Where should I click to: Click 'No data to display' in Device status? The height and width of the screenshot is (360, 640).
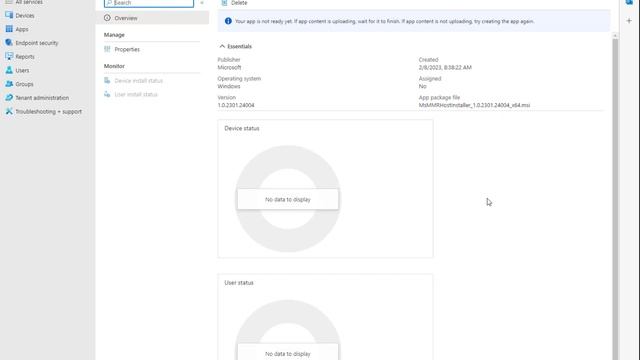288,199
